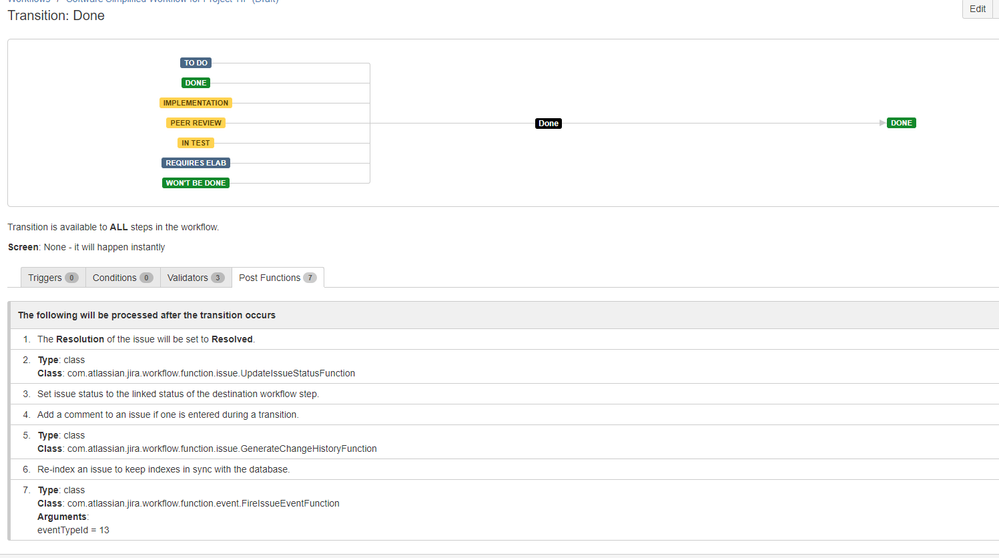
Task: Select the Post Functions tab
Action: click(x=278, y=278)
